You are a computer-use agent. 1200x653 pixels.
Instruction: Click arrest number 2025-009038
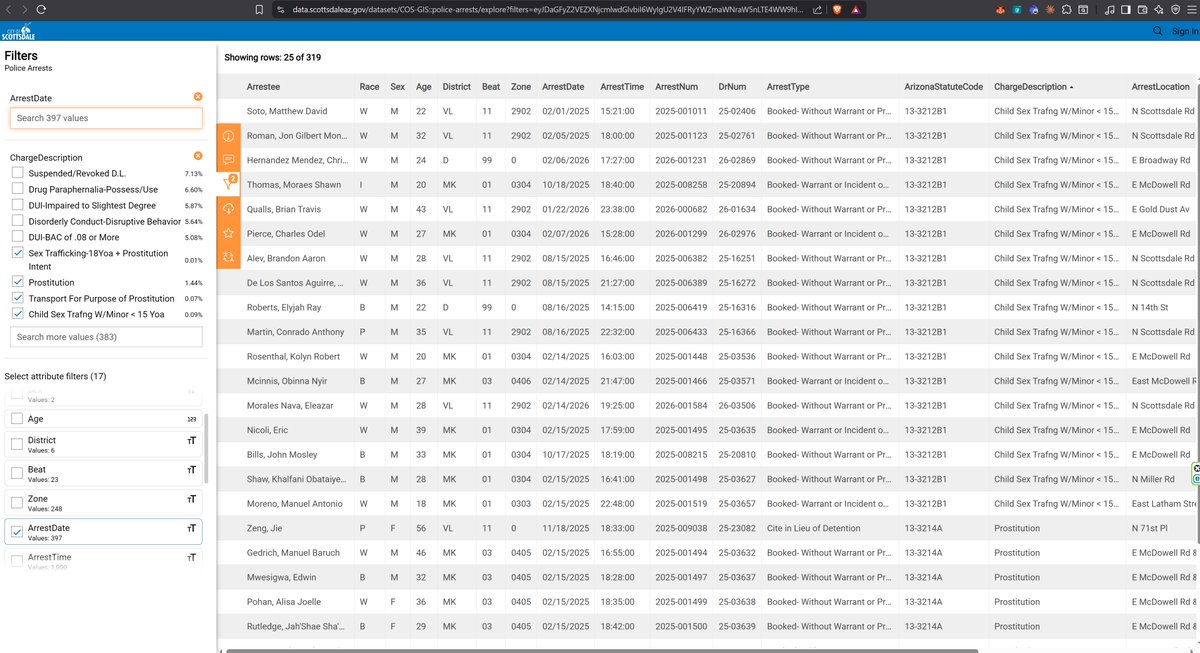(681, 528)
